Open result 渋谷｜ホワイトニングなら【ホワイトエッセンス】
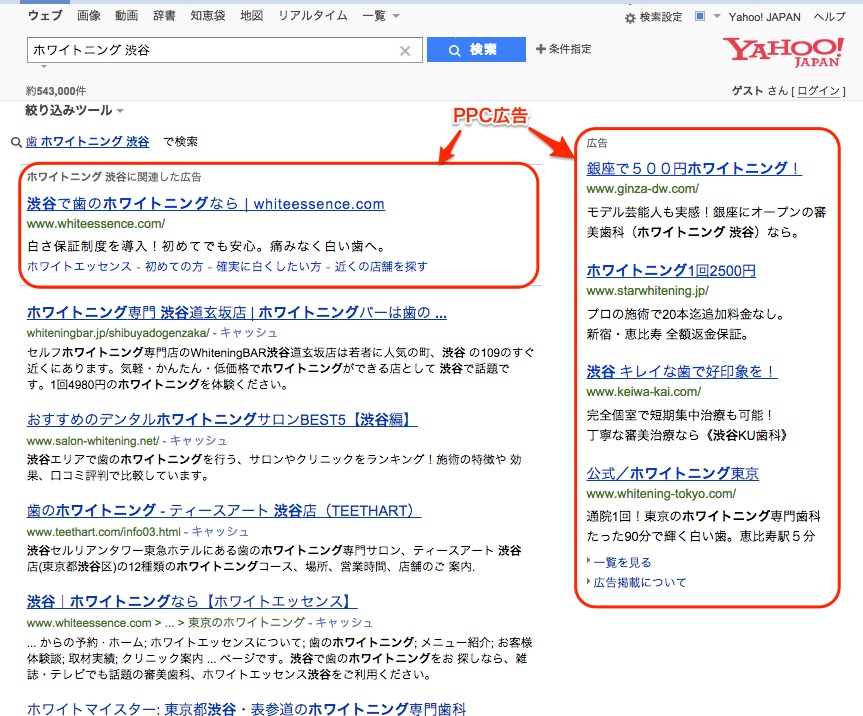 (x=192, y=602)
